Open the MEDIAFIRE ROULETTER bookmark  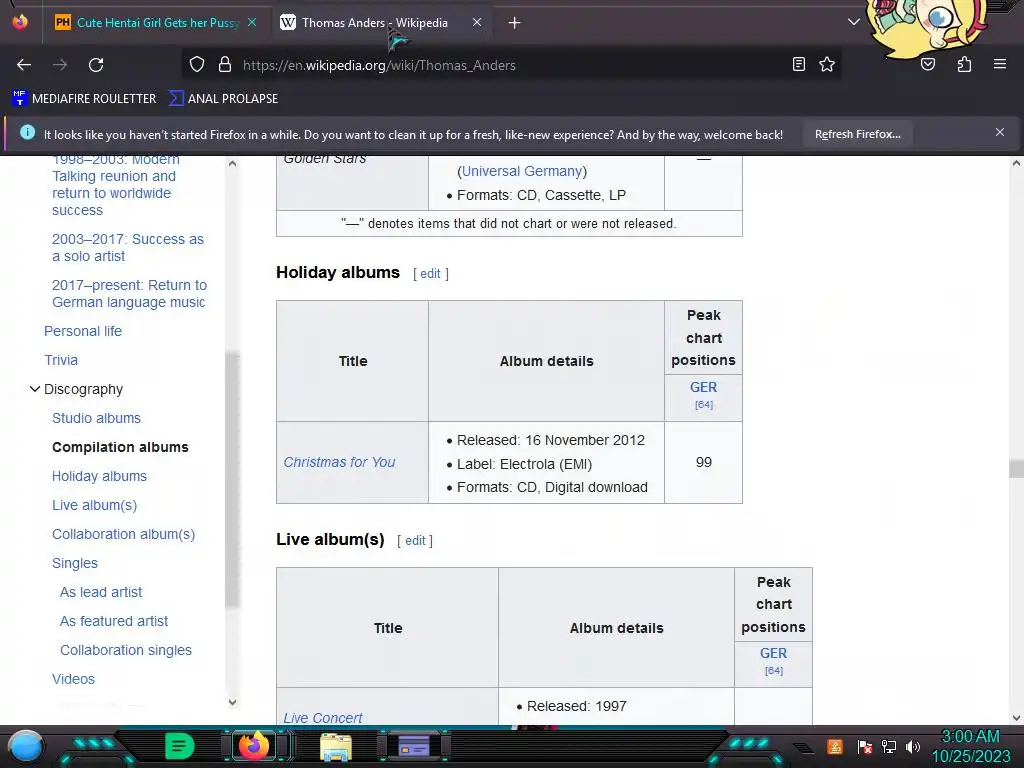[x=84, y=99]
